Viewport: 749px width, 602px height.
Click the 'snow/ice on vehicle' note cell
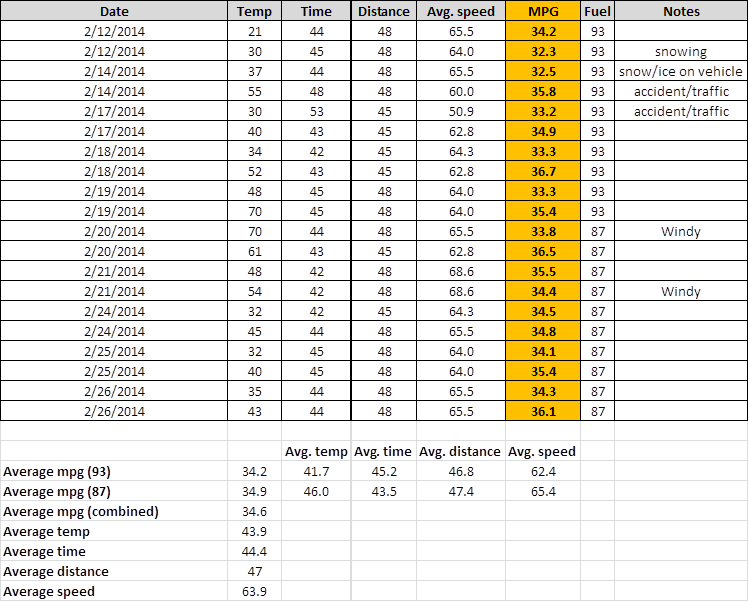tap(680, 71)
